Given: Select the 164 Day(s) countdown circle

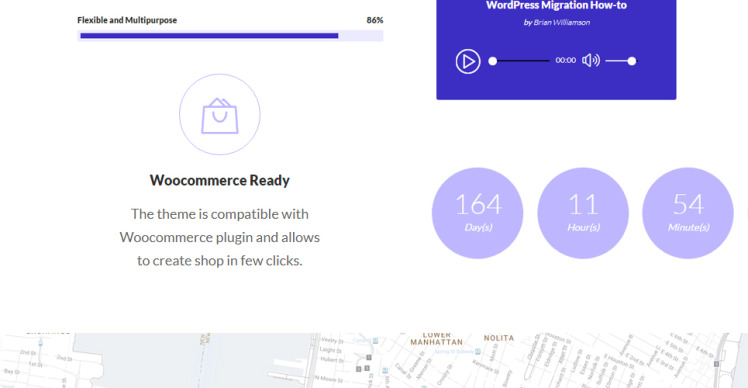Looking at the screenshot, I should tap(478, 213).
